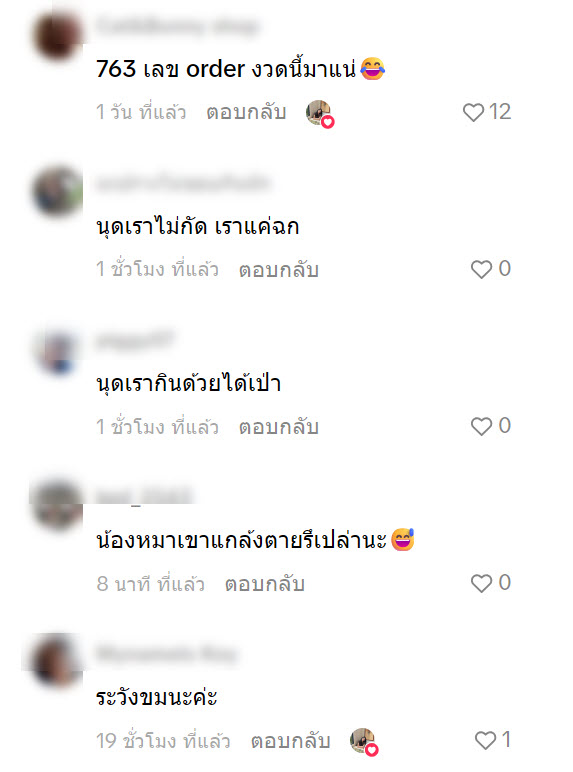Reply to 'นุดเราไม่กัด เราแค่ฉก' comment

pyautogui.click(x=279, y=269)
